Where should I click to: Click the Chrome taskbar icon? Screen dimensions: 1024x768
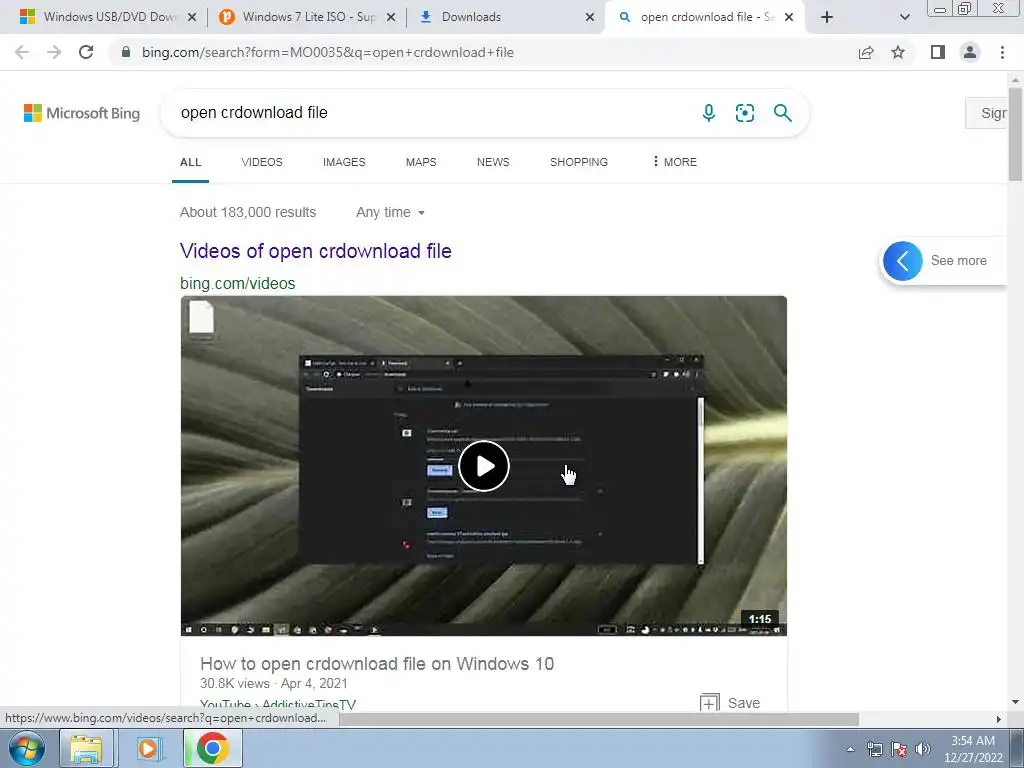(212, 748)
